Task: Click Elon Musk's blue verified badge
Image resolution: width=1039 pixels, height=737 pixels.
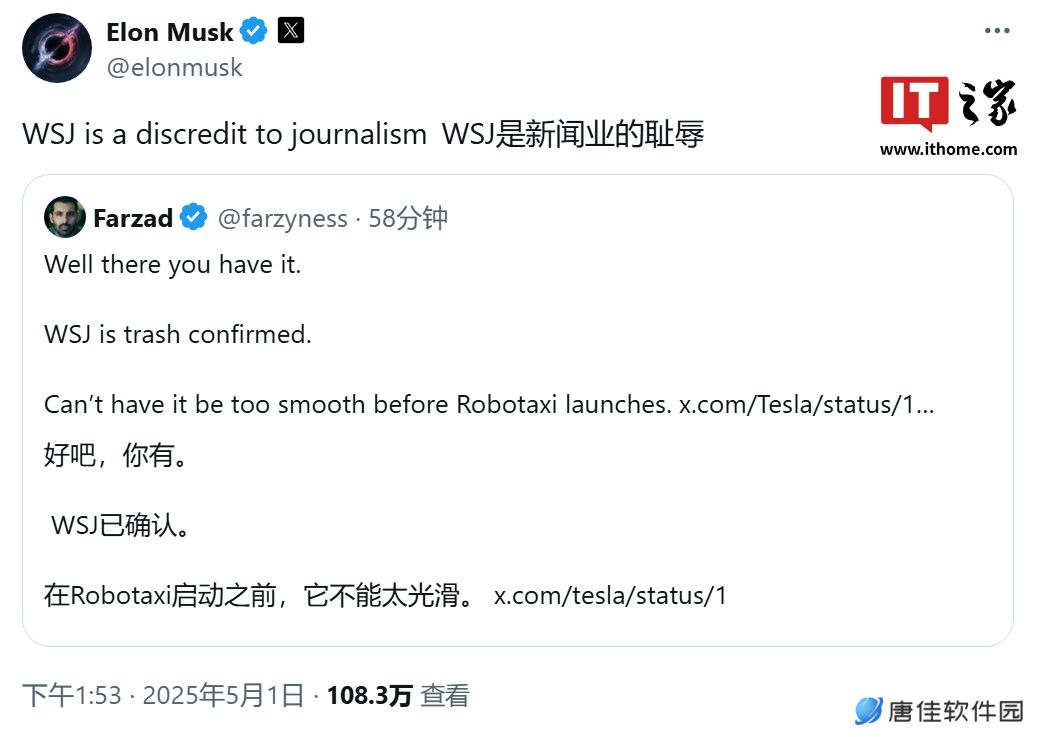Action: pos(253,31)
